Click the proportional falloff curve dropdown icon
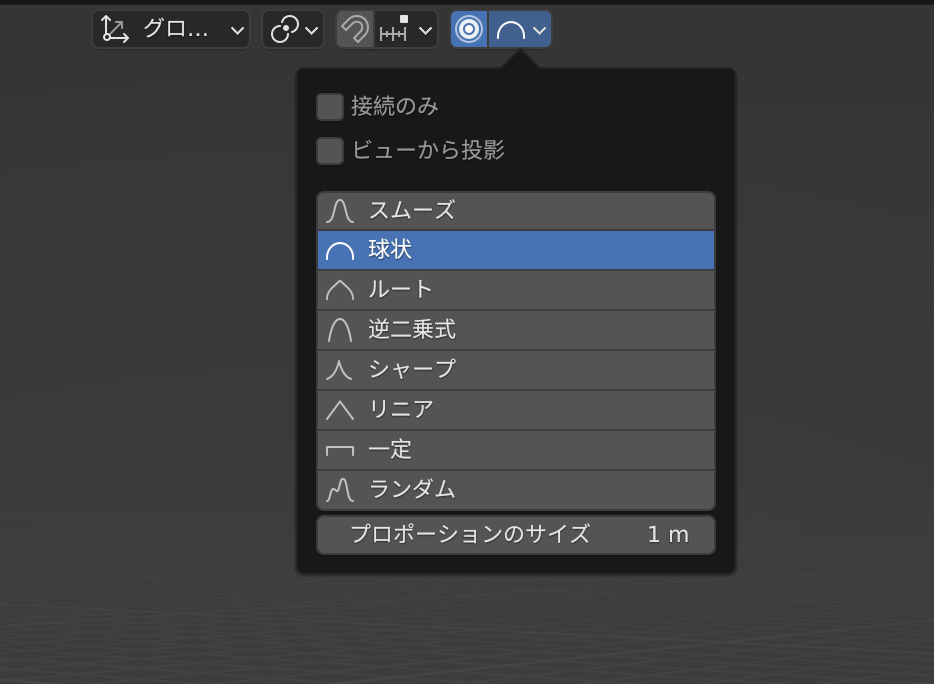Viewport: 934px width, 684px height. (520, 29)
